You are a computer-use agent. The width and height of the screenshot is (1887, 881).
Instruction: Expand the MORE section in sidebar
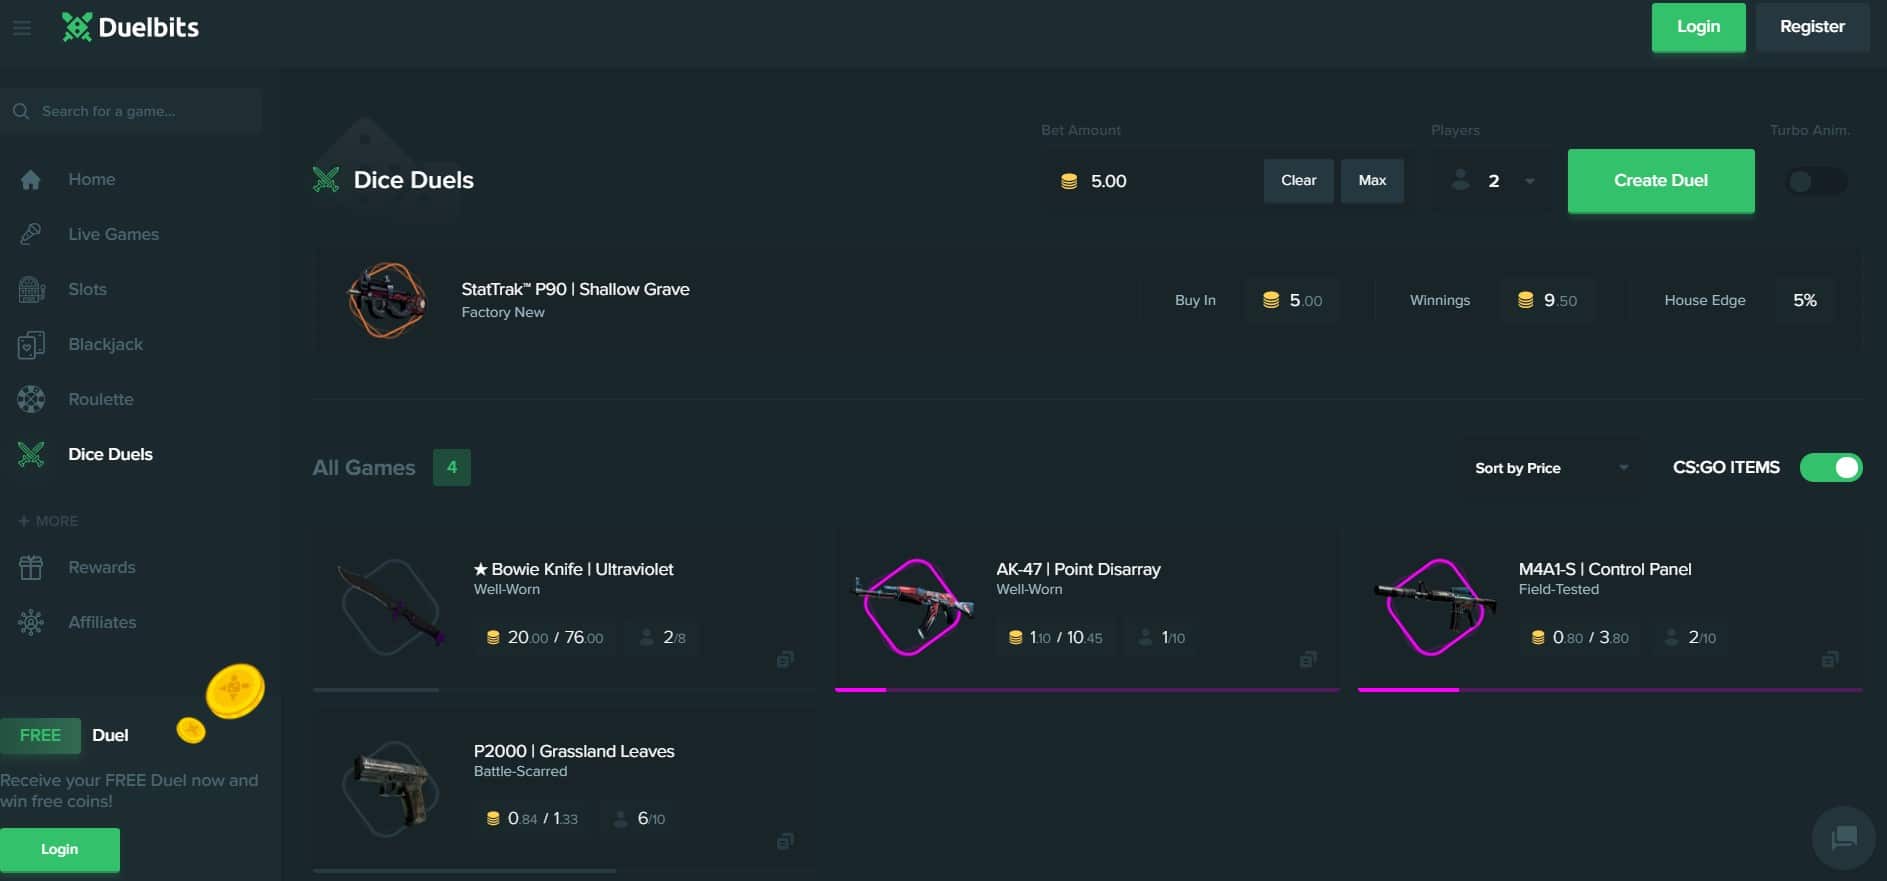click(x=48, y=521)
